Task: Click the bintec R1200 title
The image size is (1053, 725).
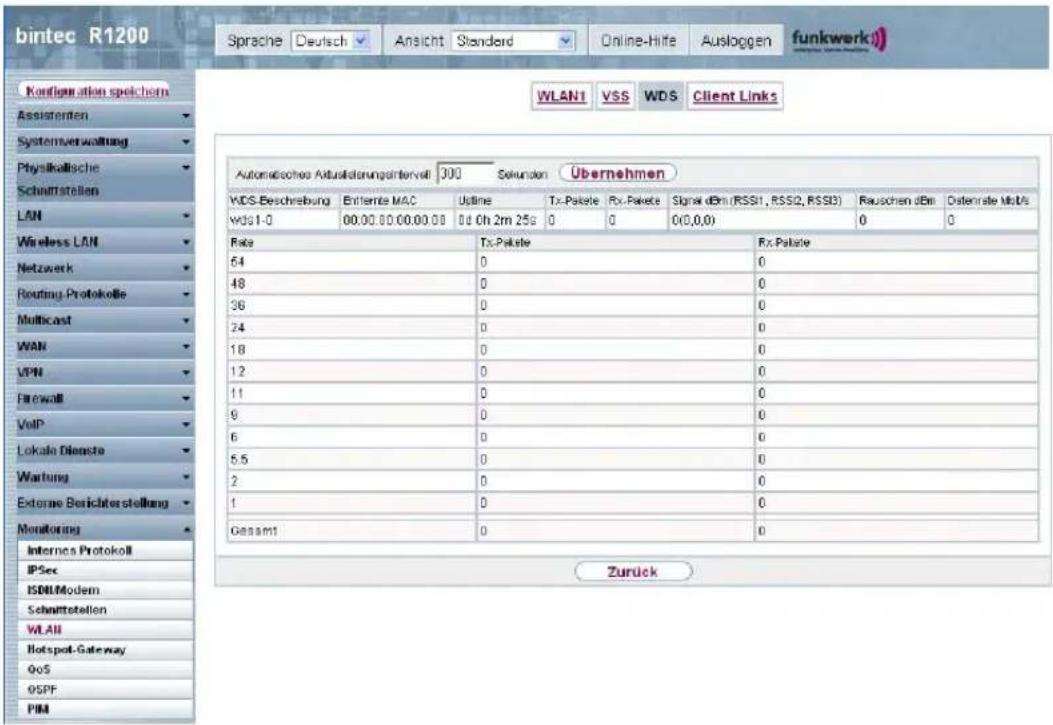Action: 82,36
